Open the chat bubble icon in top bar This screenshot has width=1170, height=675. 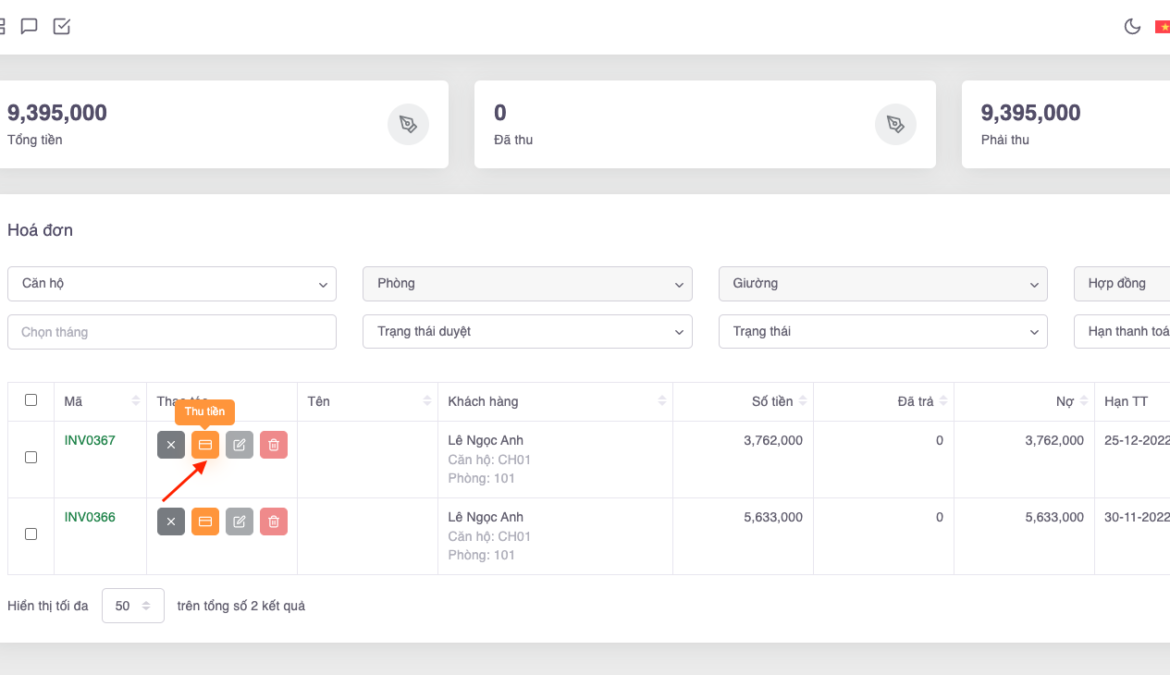point(29,27)
